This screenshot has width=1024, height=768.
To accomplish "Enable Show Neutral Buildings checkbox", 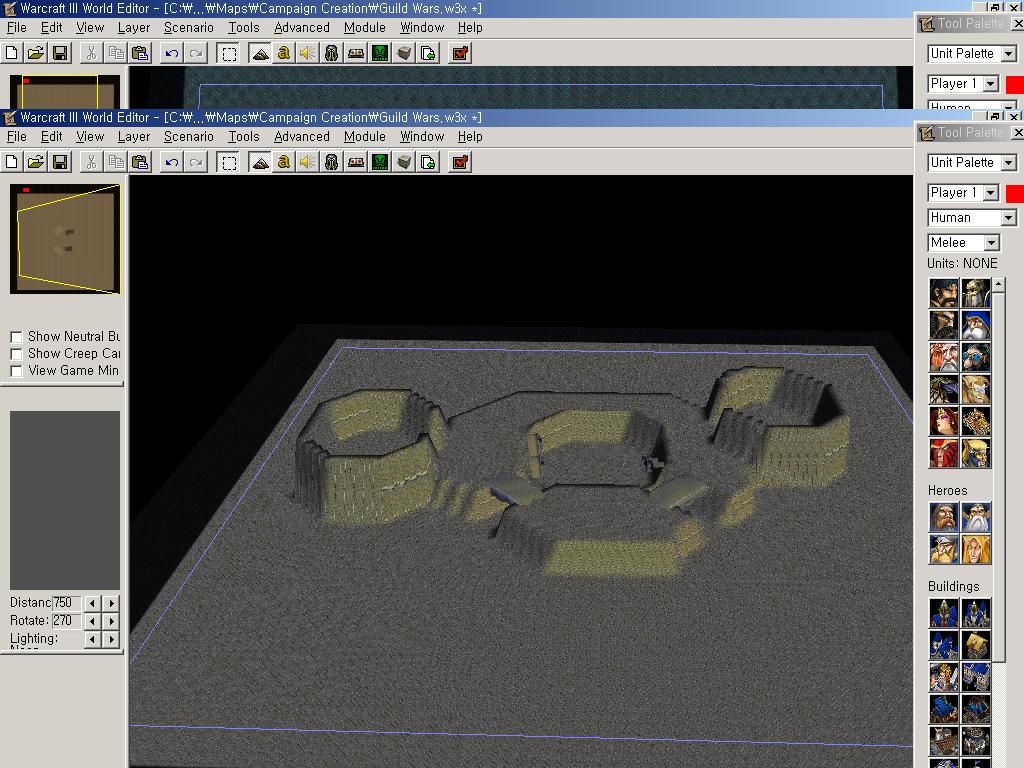I will coord(16,337).
